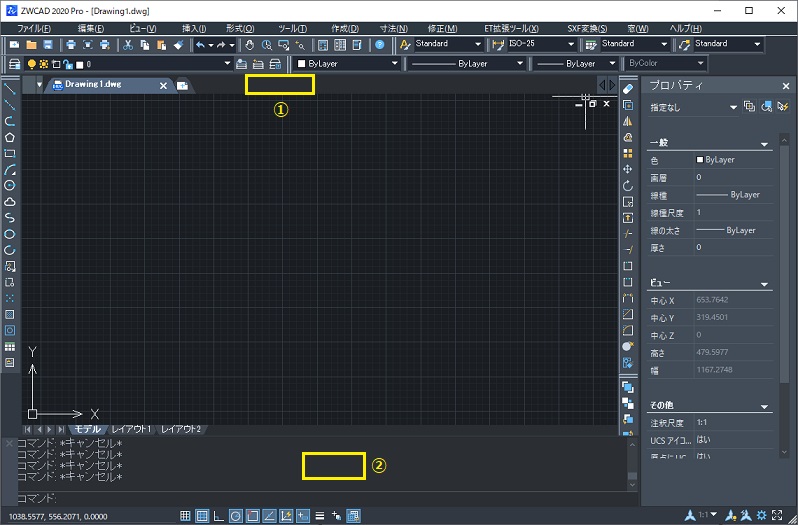Click the 色 ByLayer color value
Screen dimensions: 798x525
pos(733,160)
